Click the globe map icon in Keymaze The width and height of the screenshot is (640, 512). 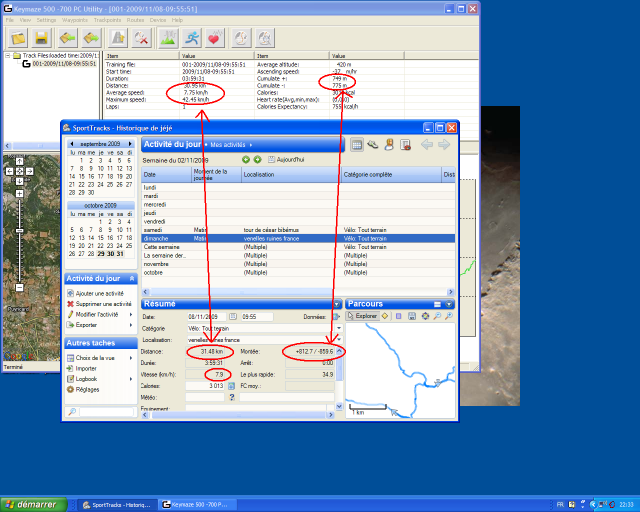[x=241, y=38]
